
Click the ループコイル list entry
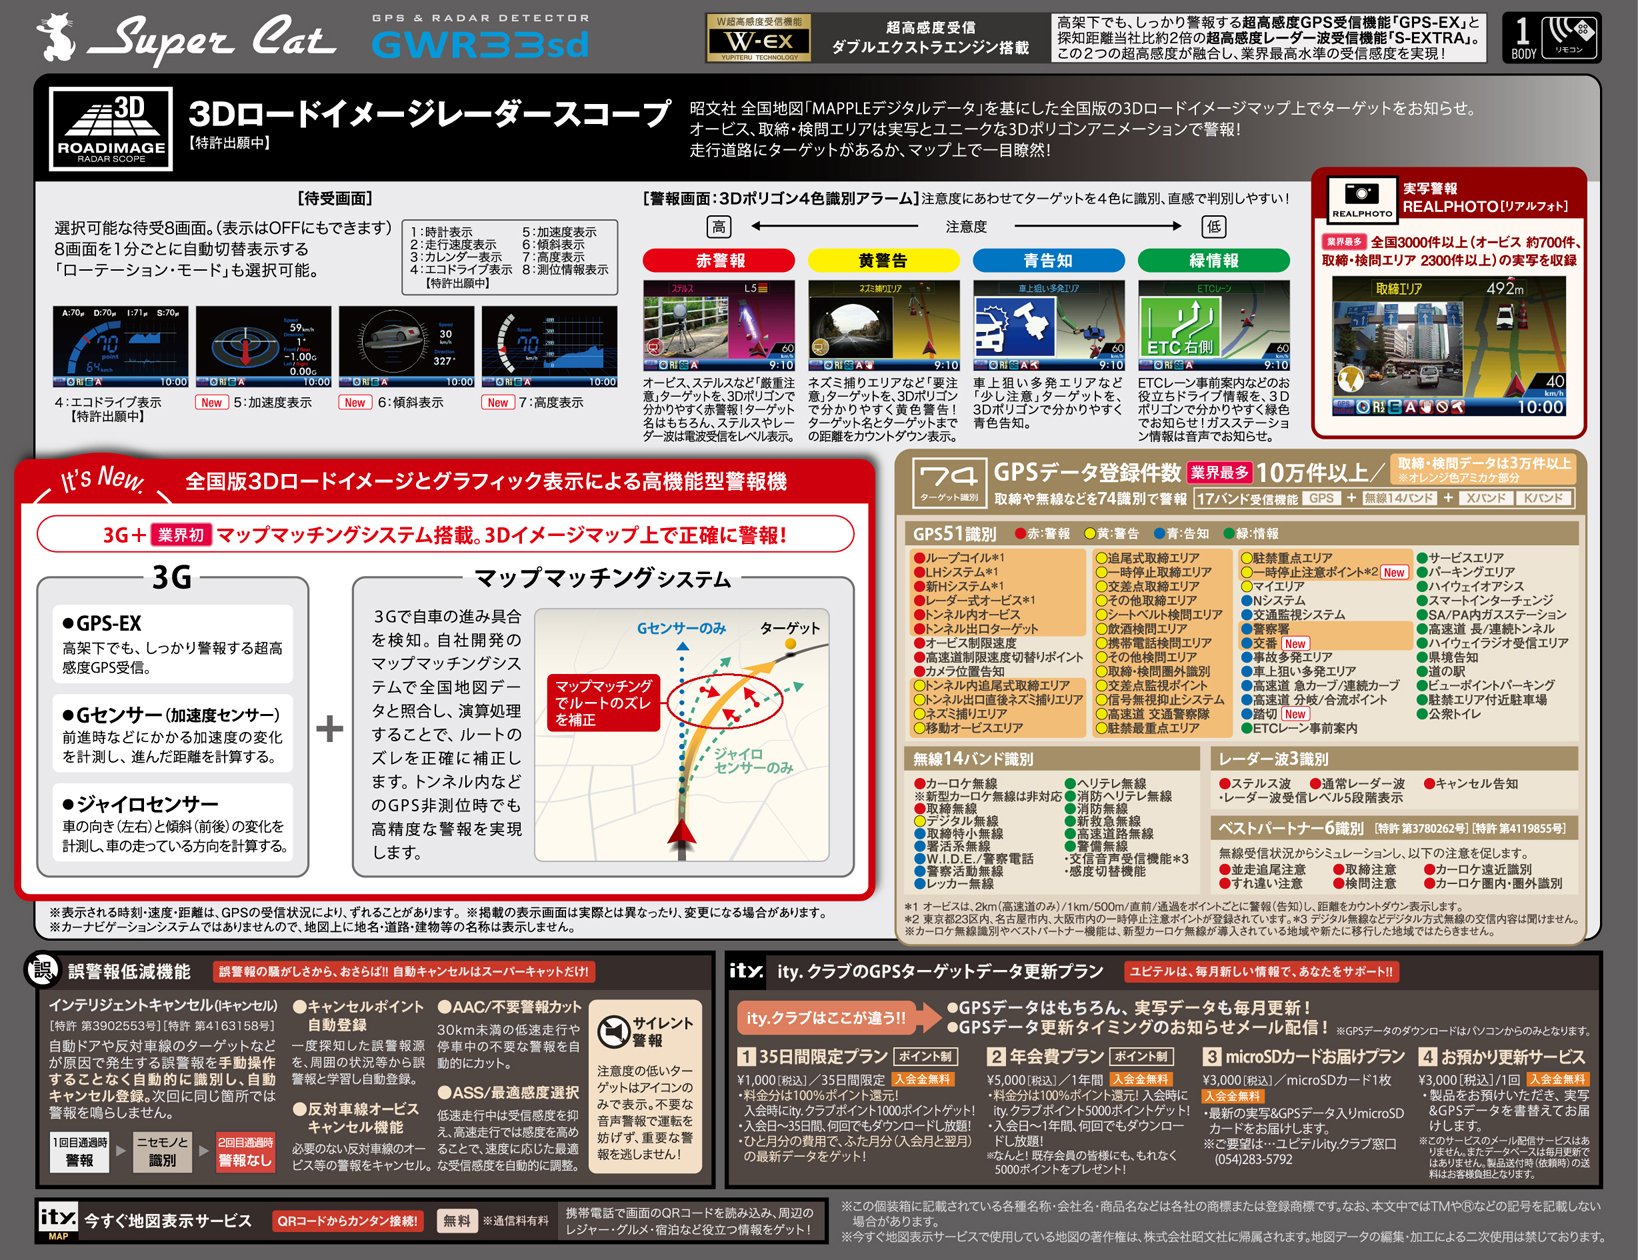(x=959, y=558)
